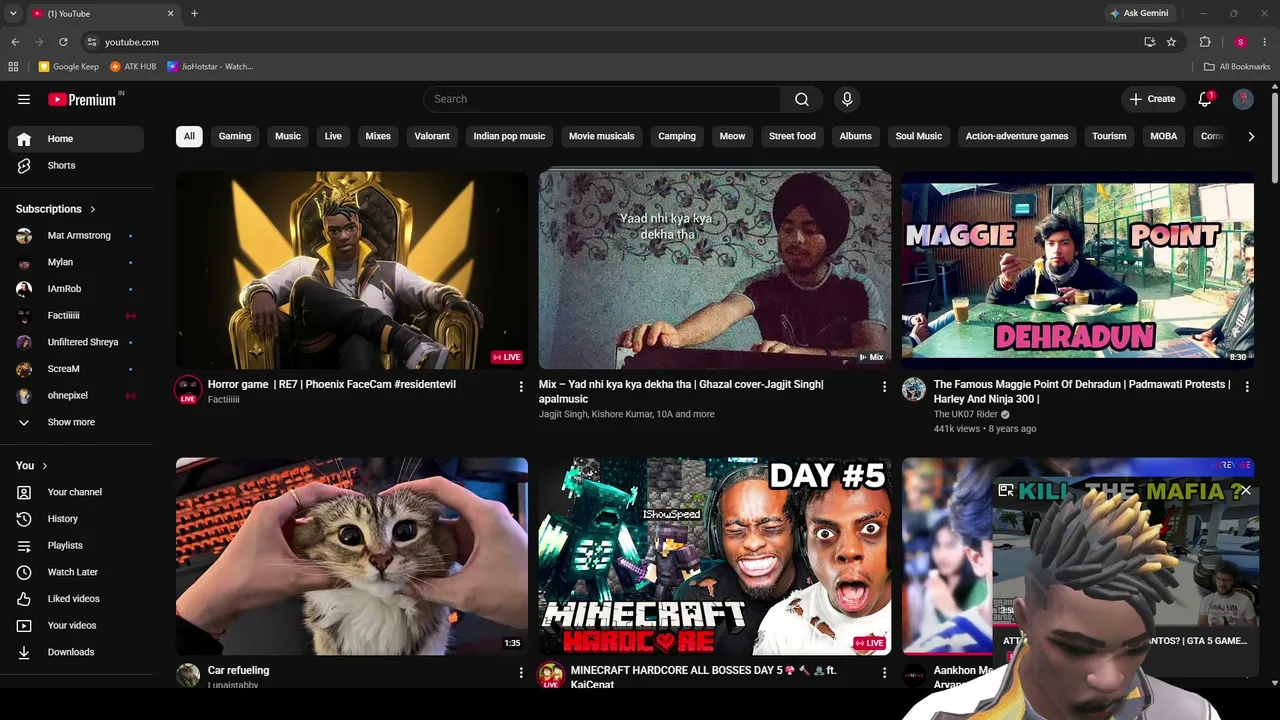This screenshot has height=720, width=1280.
Task: Open options menu for Car refueling video
Action: [521, 673]
